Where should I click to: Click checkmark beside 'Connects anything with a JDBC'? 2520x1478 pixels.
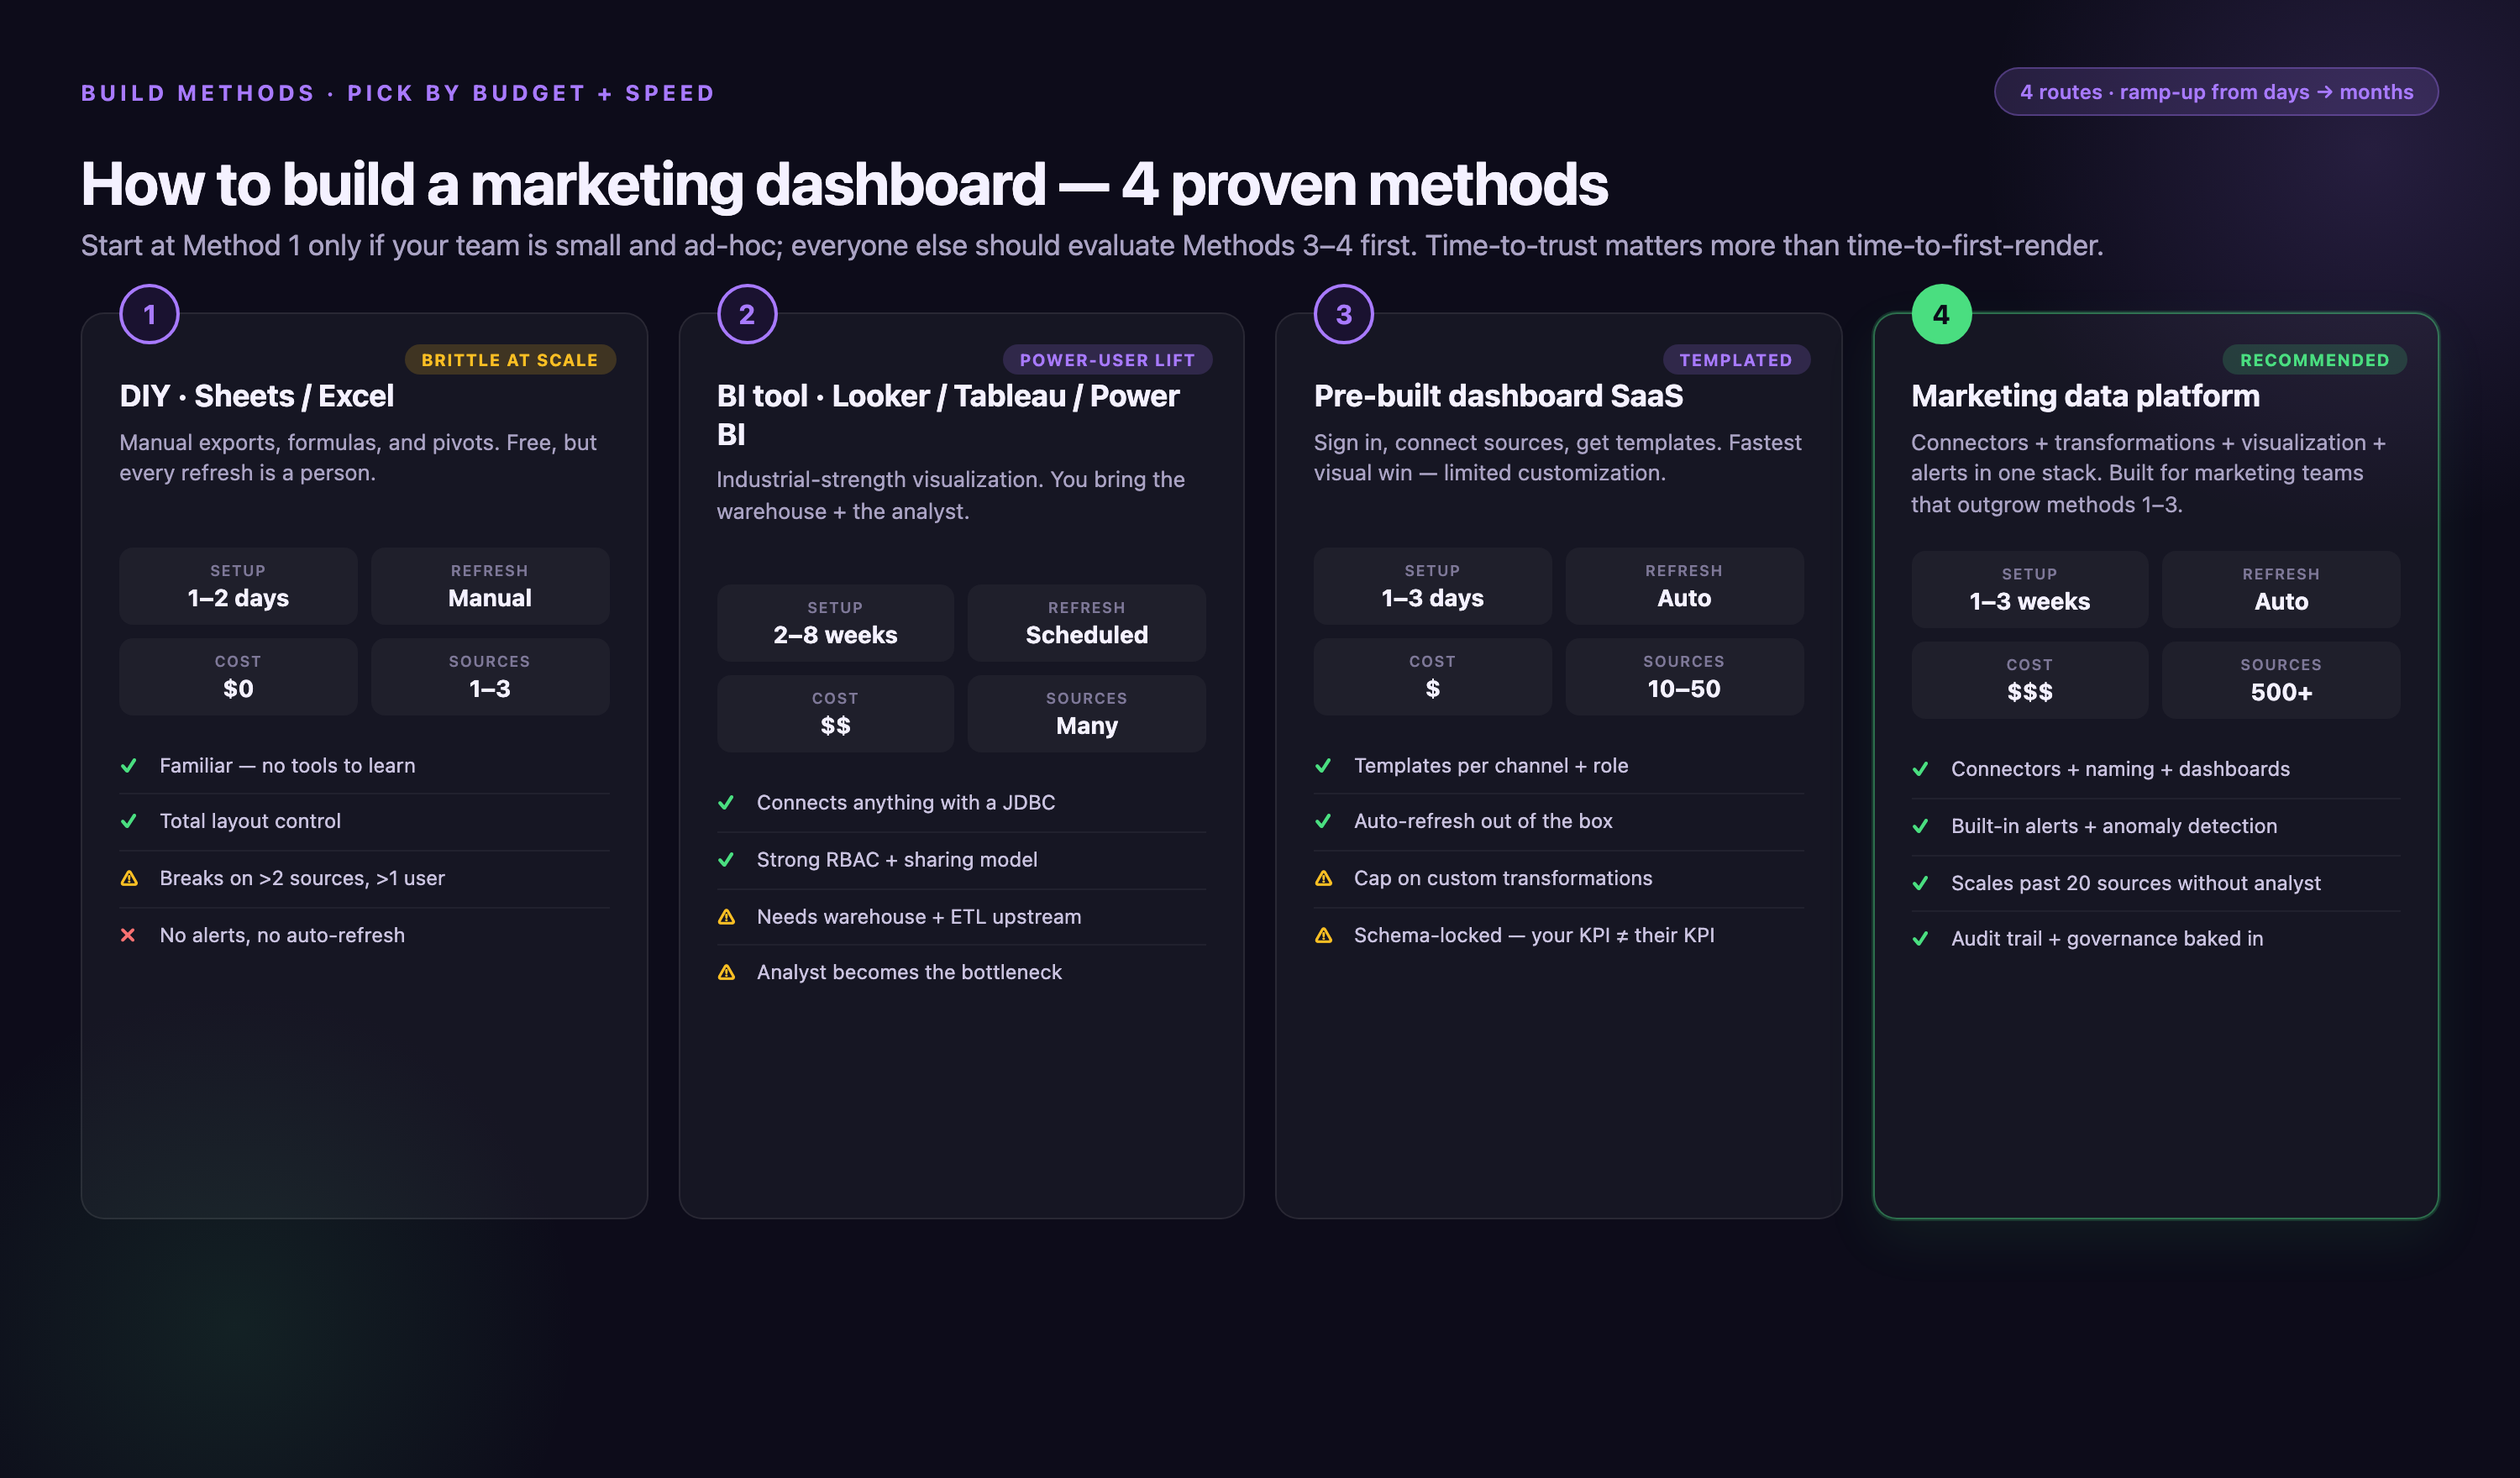pos(726,803)
